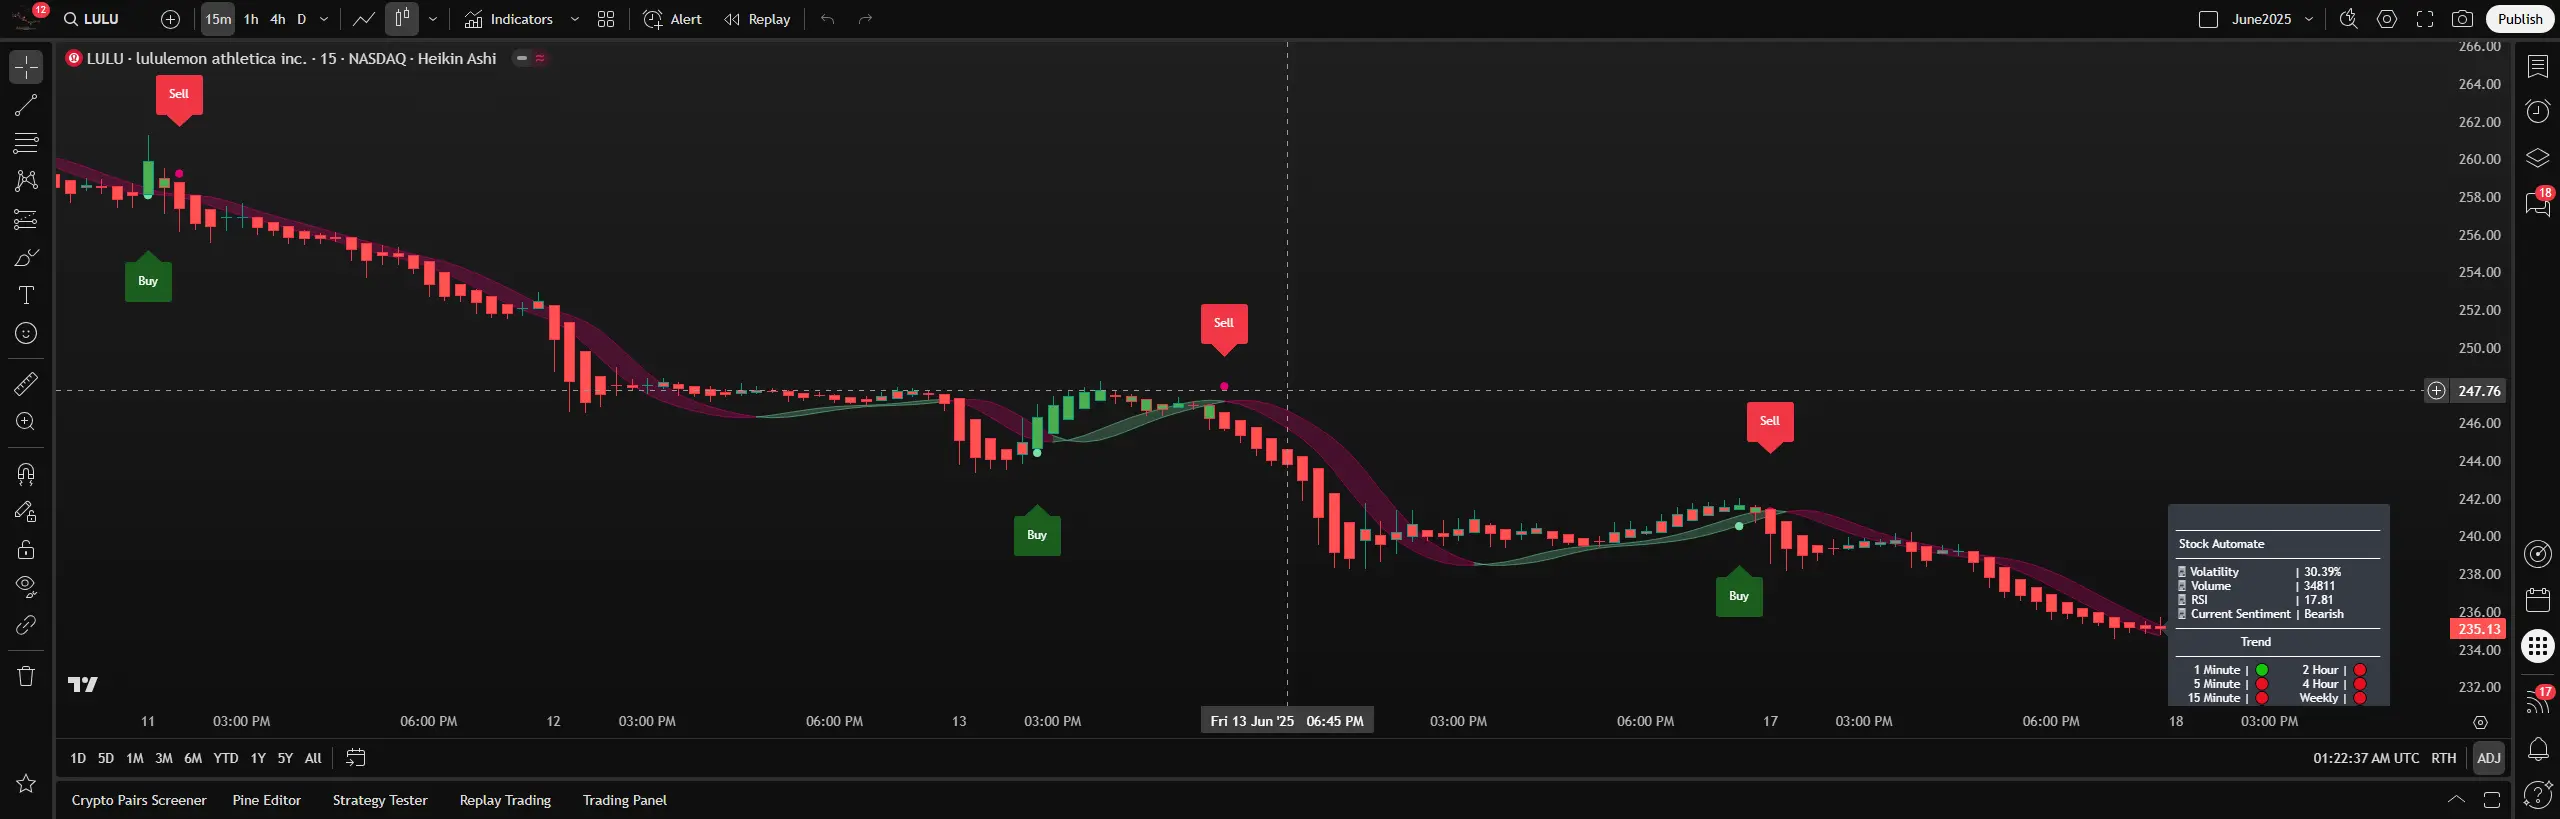Open the Fibonacci retracement tools
2560x819 pixels.
click(26, 143)
